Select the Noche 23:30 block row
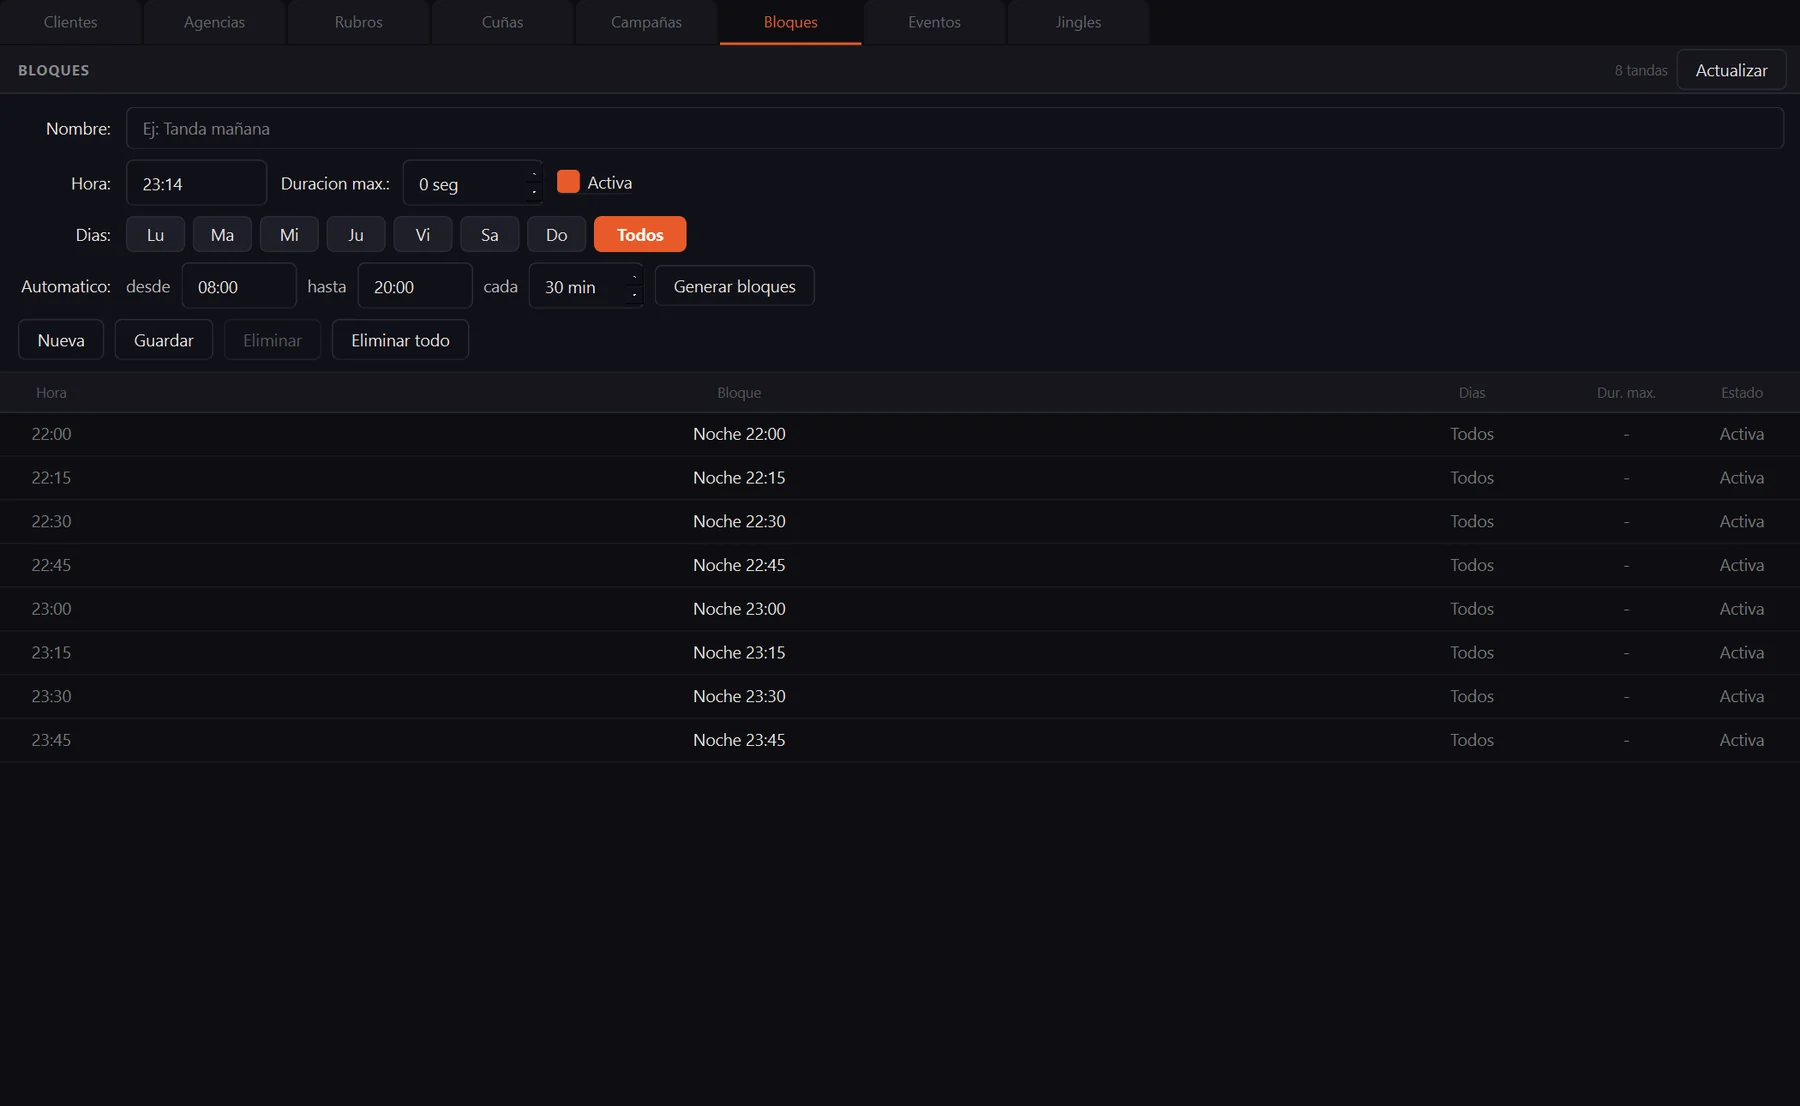Image resolution: width=1800 pixels, height=1106 pixels. coord(900,696)
